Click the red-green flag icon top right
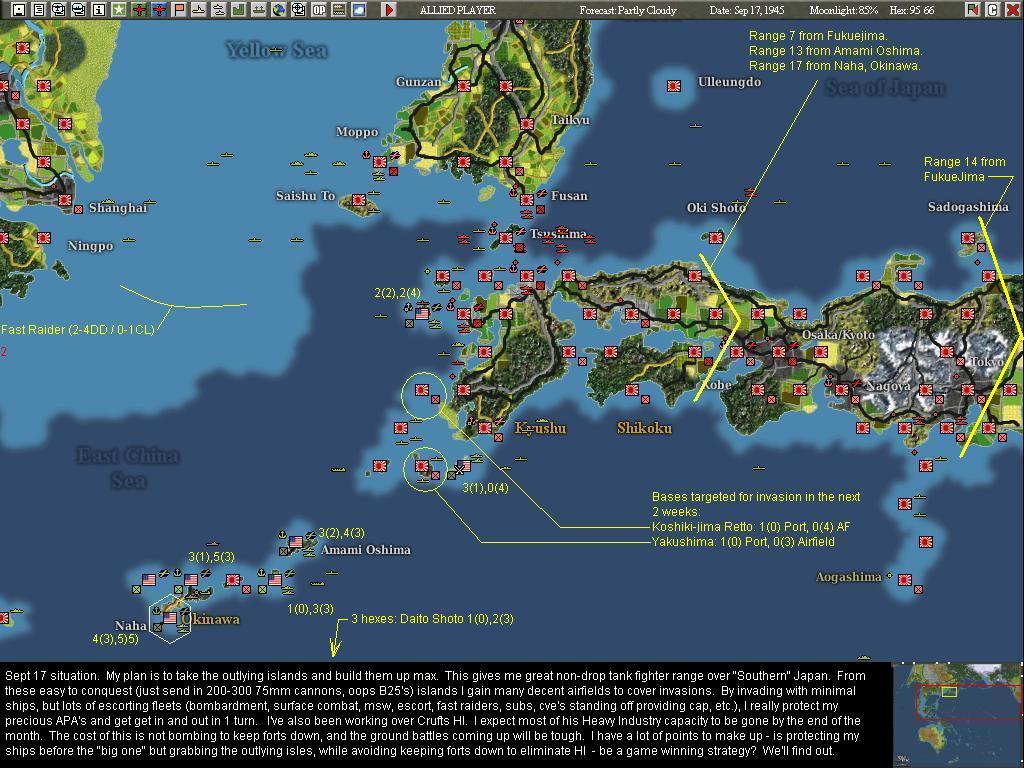 point(973,9)
